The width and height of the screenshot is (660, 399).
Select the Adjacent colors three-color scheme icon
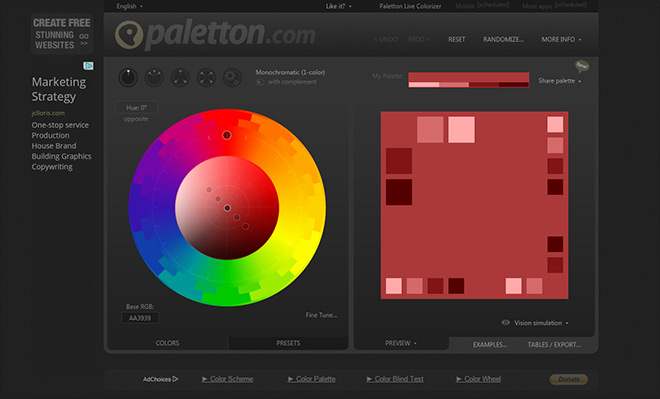[x=154, y=78]
